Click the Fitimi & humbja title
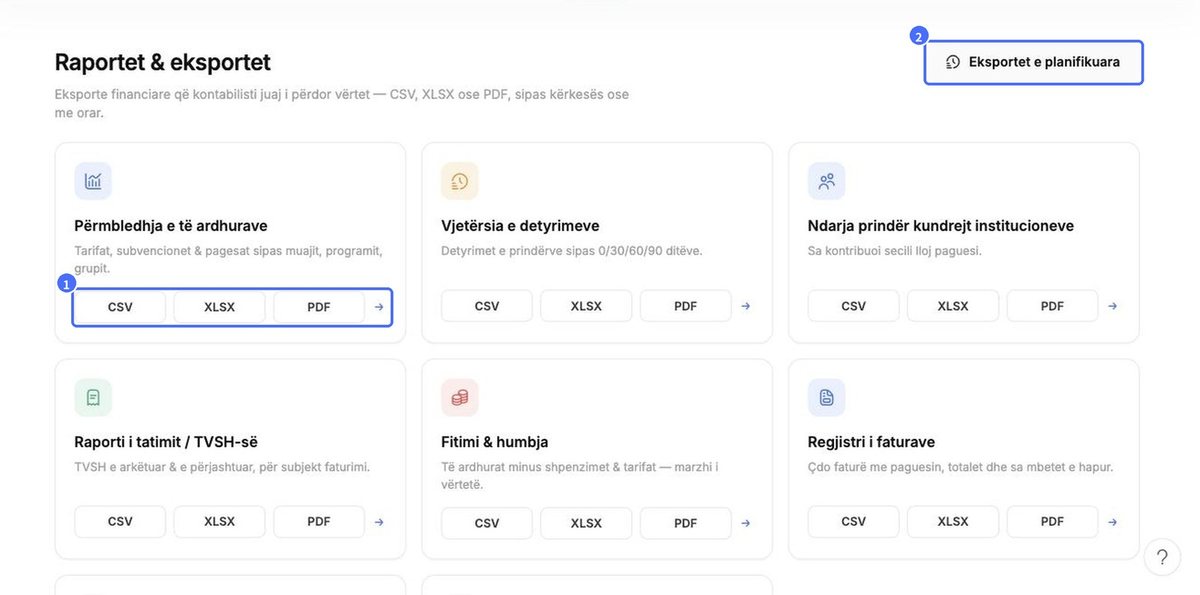 click(495, 442)
